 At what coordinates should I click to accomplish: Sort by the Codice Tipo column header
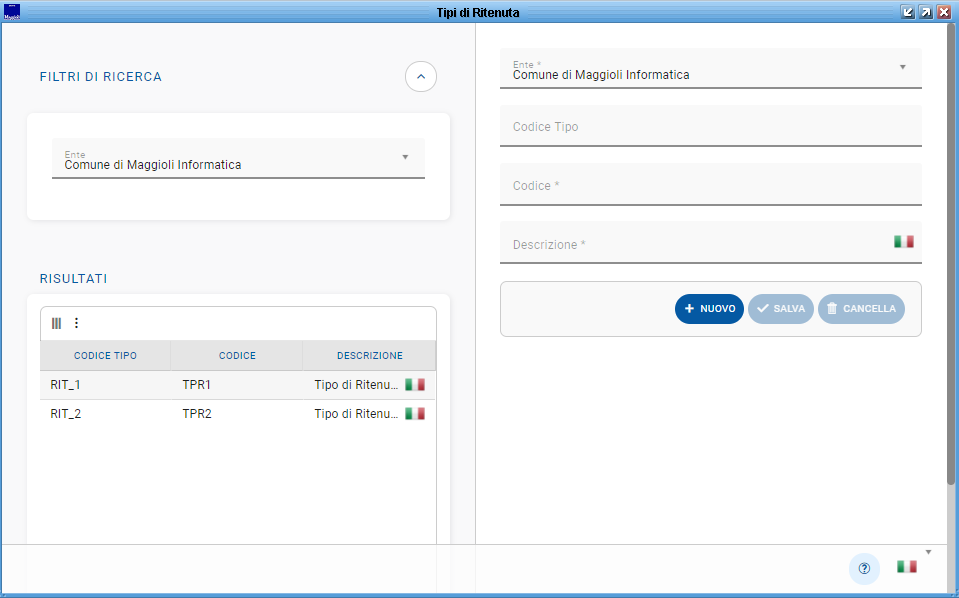(105, 355)
